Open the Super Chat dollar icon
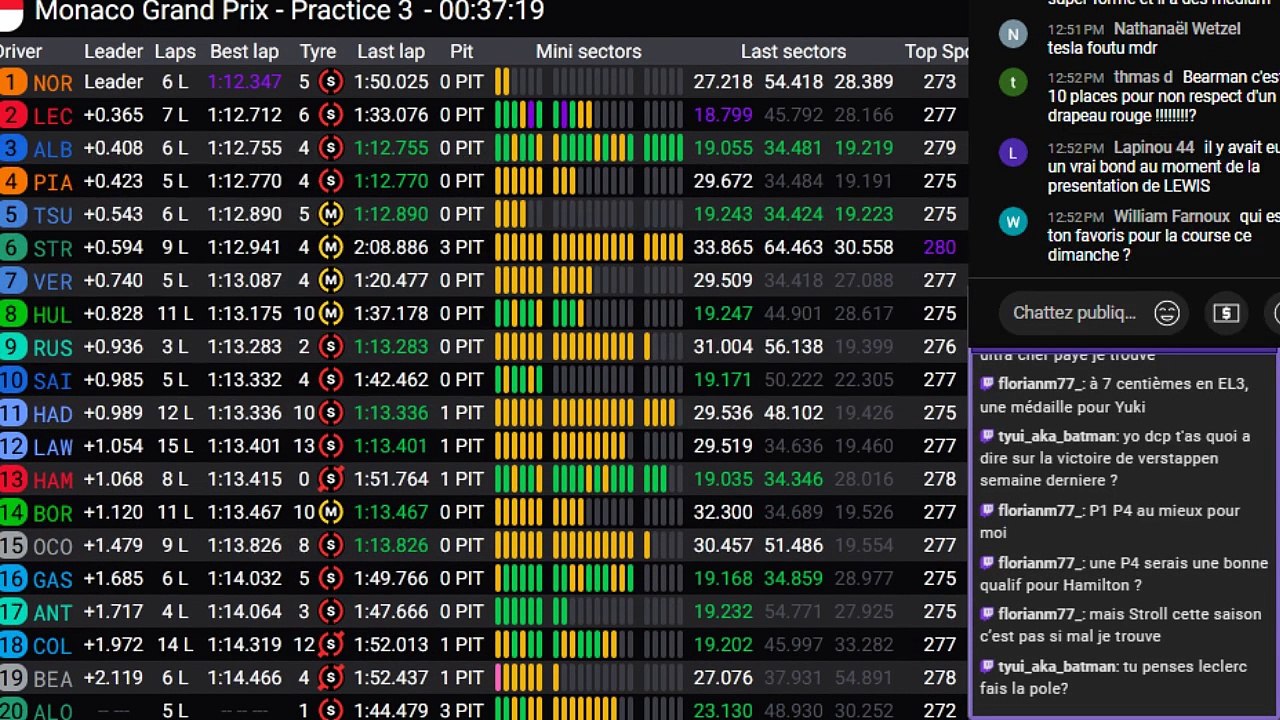 [1226, 313]
